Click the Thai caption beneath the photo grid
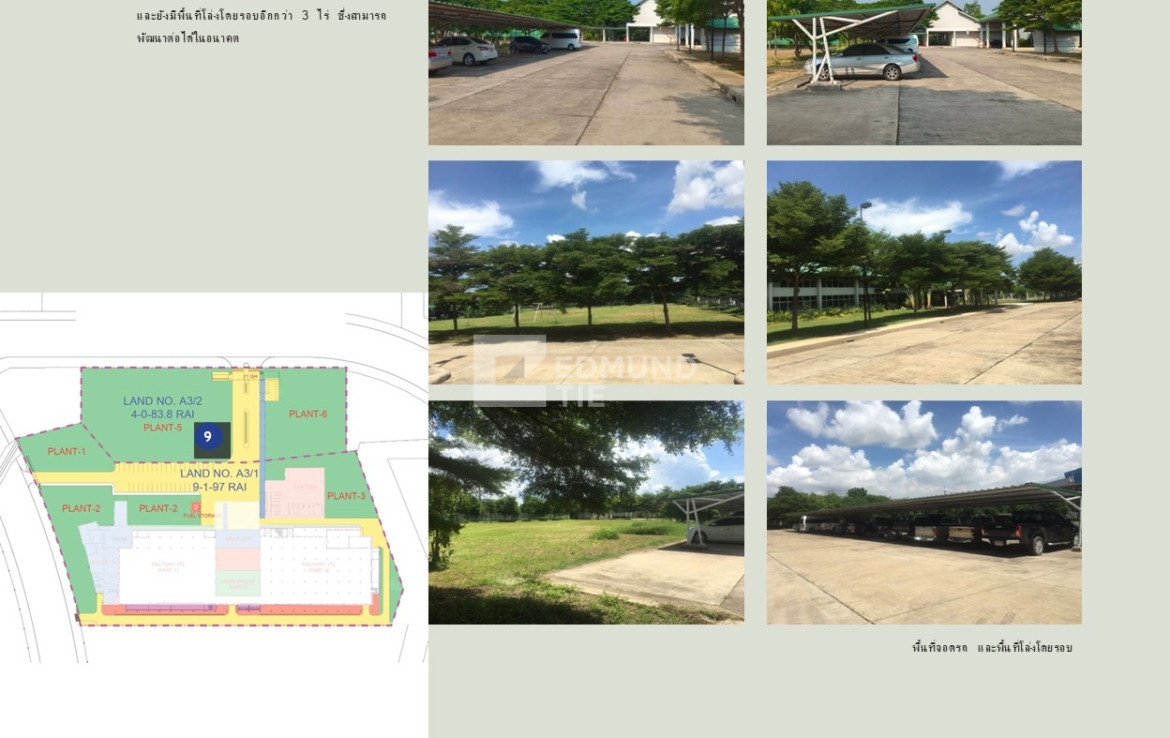The height and width of the screenshot is (738, 1170). 991,648
